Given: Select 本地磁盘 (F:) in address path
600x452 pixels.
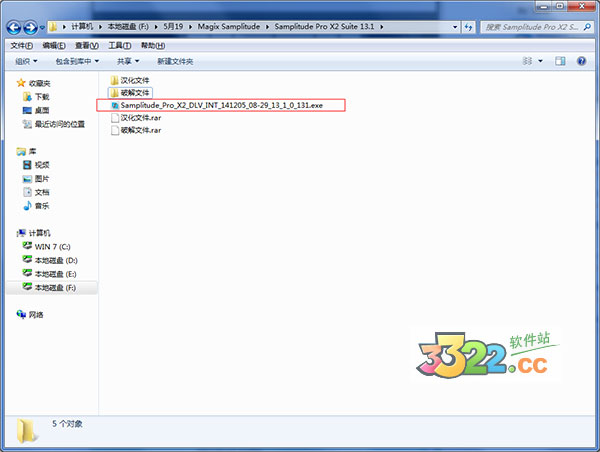Looking at the screenshot, I should (x=128, y=27).
